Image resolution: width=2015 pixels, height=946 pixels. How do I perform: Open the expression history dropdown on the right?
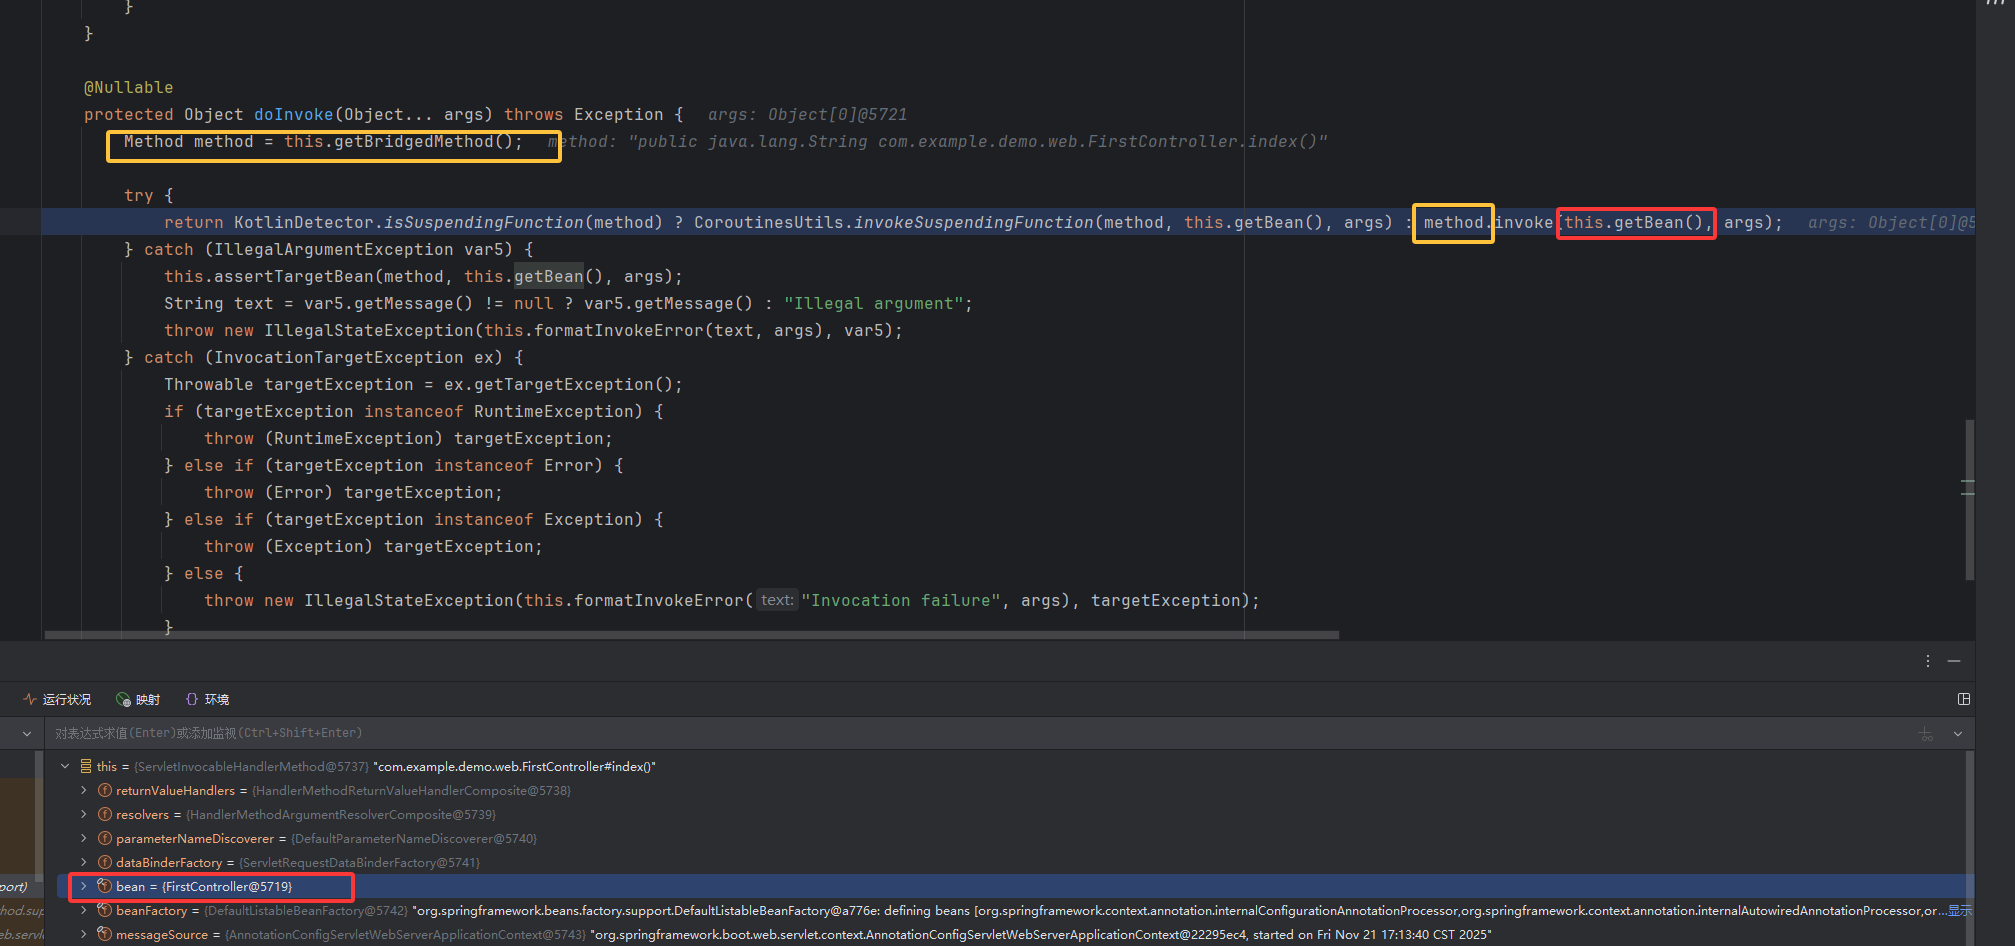(1957, 734)
